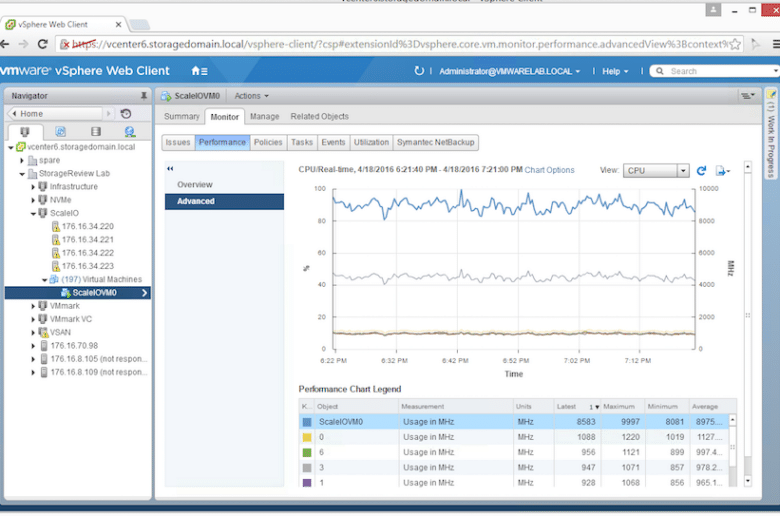The image size is (780, 516).
Task: Open Symantec NetBackup sub-tab
Action: pos(435,142)
